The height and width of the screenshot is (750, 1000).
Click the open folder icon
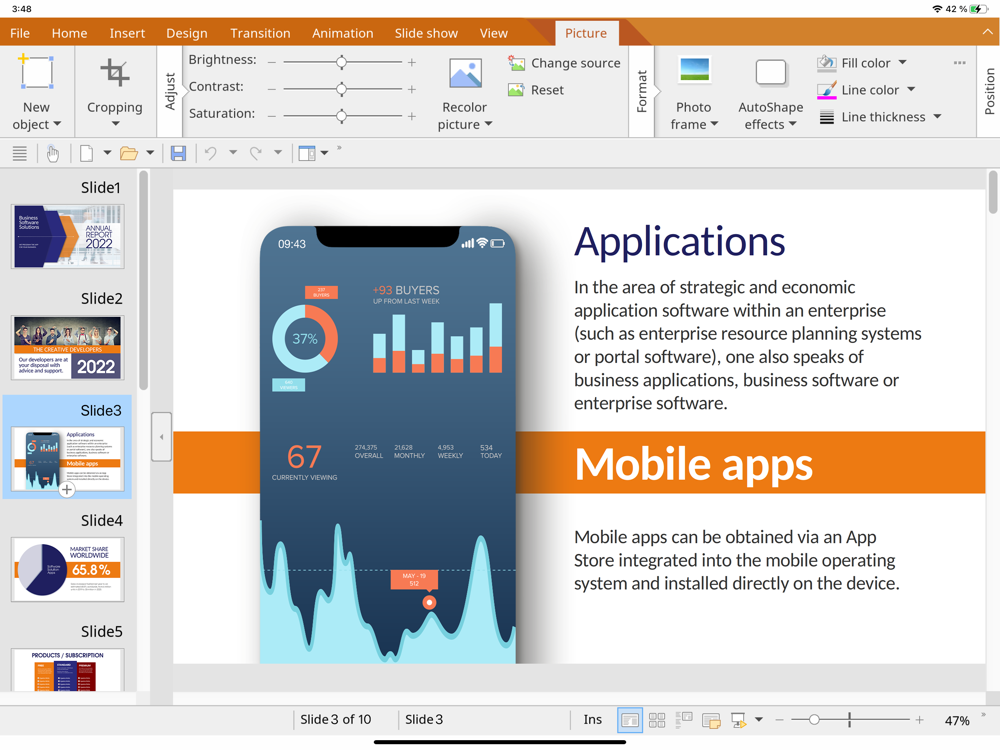click(x=128, y=153)
